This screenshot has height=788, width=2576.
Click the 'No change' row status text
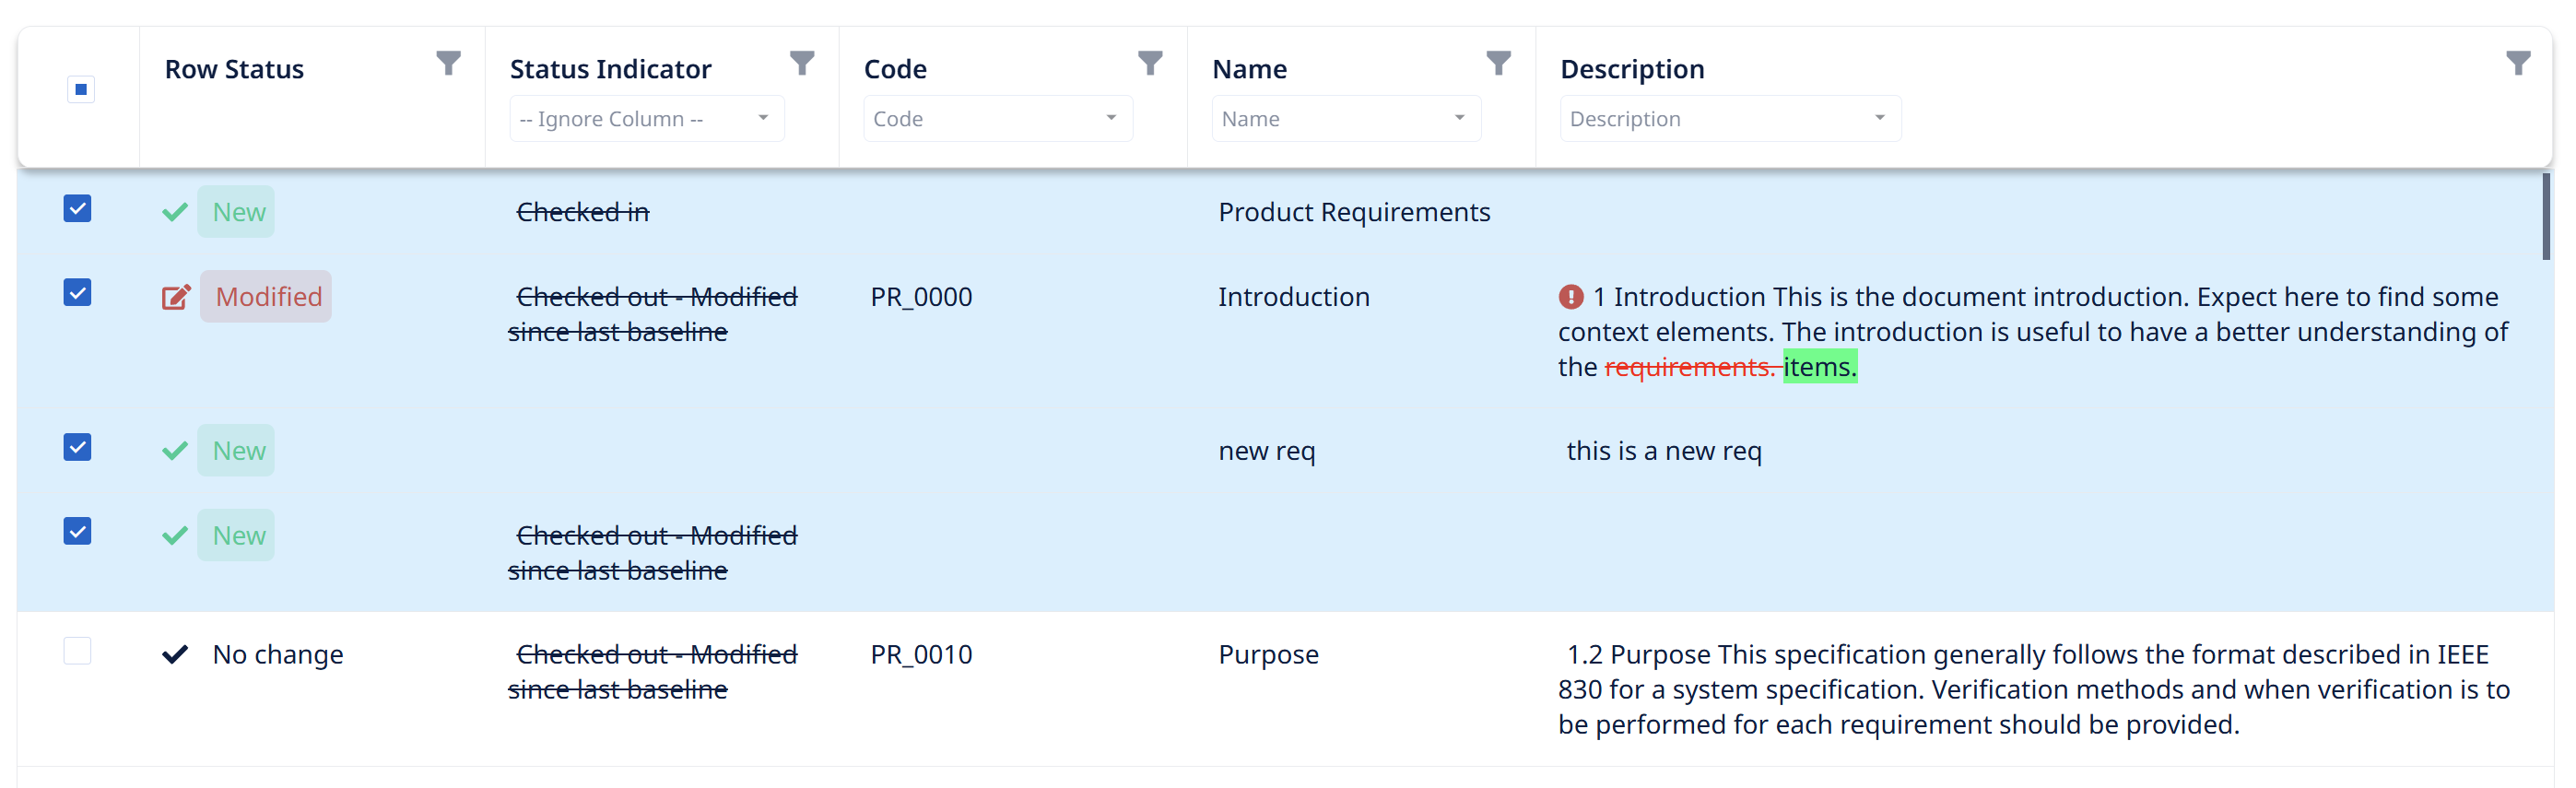[x=278, y=655]
